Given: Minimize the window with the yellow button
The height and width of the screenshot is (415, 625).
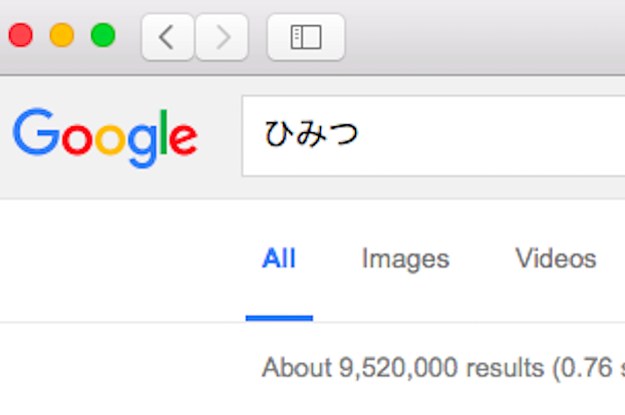Looking at the screenshot, I should tap(62, 35).
